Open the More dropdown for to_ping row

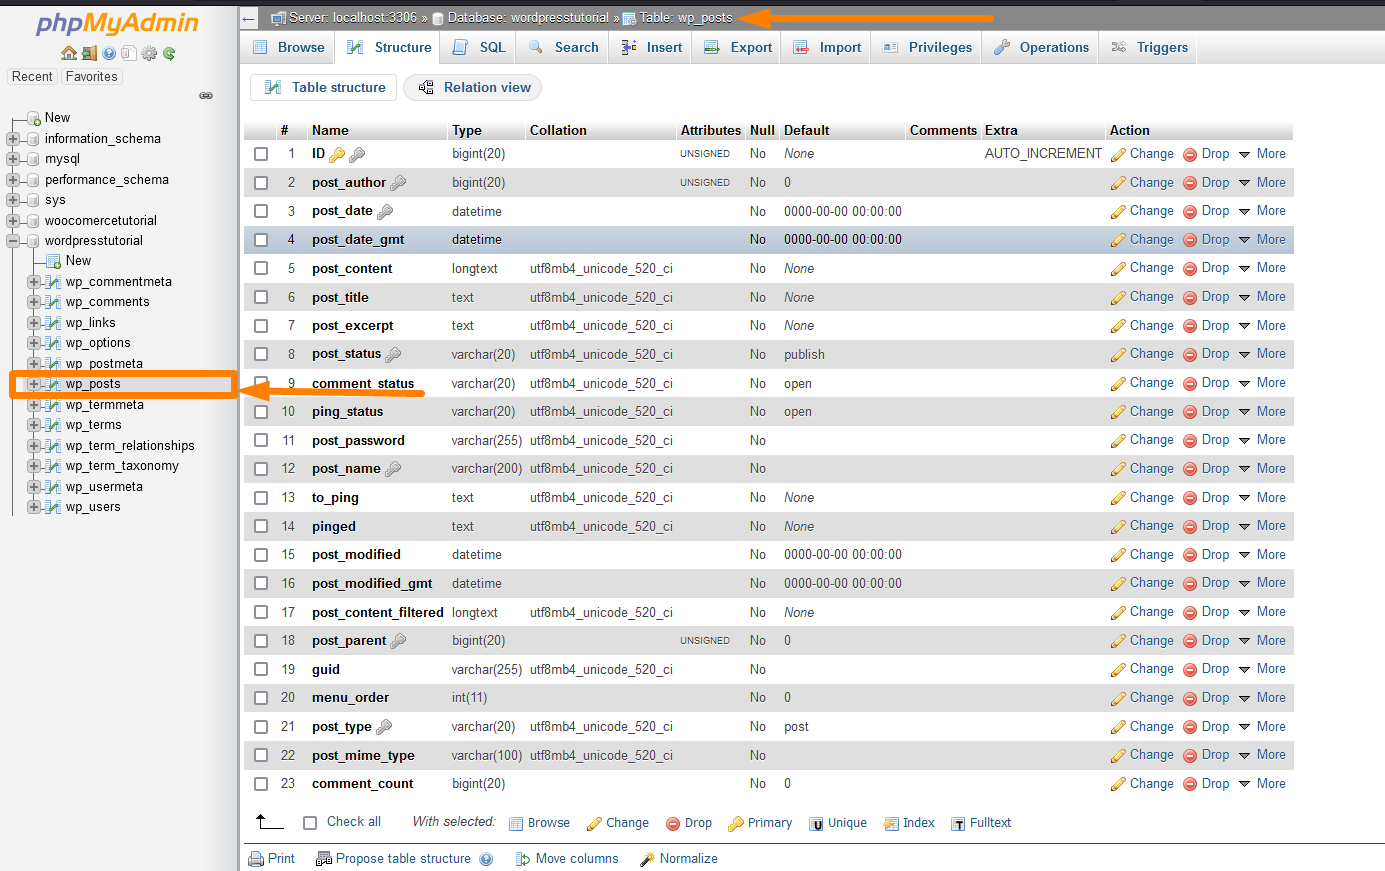[1262, 498]
